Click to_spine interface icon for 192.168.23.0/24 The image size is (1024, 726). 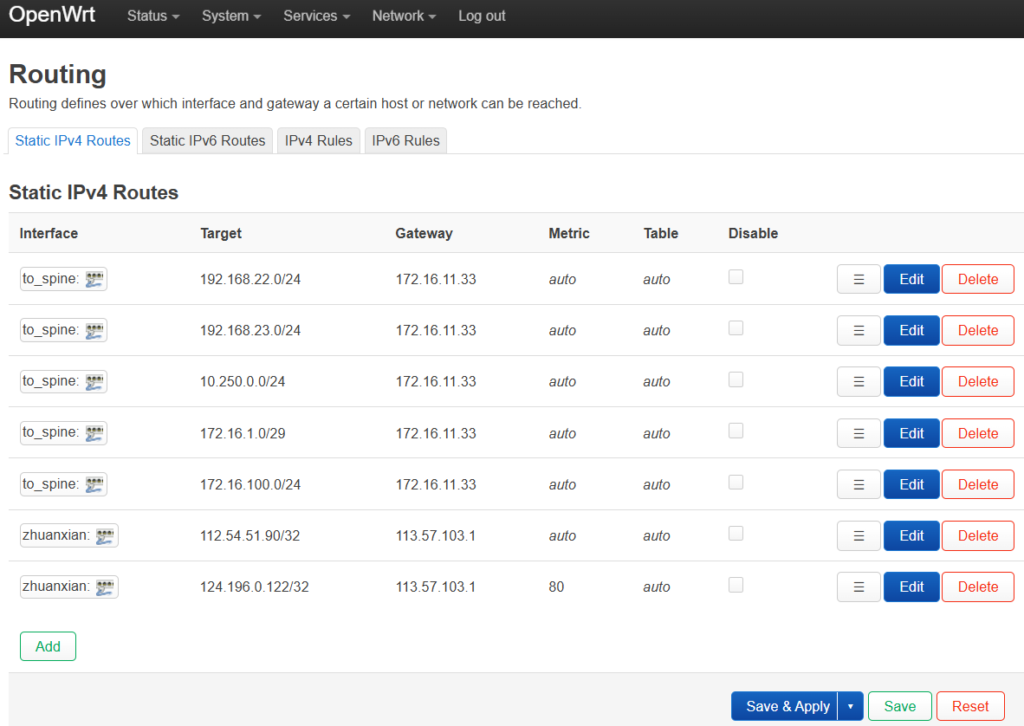tap(94, 331)
